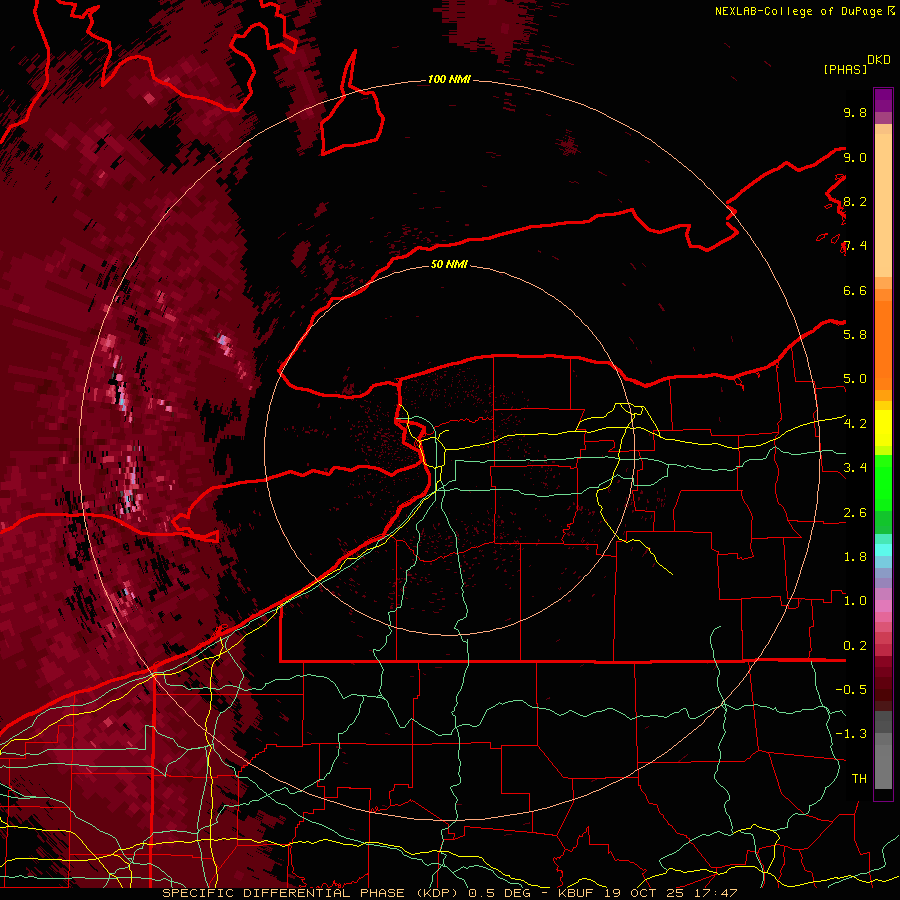Select the 6.6 value on the color scale
Viewport: 900px width, 900px height.
[x=855, y=290]
